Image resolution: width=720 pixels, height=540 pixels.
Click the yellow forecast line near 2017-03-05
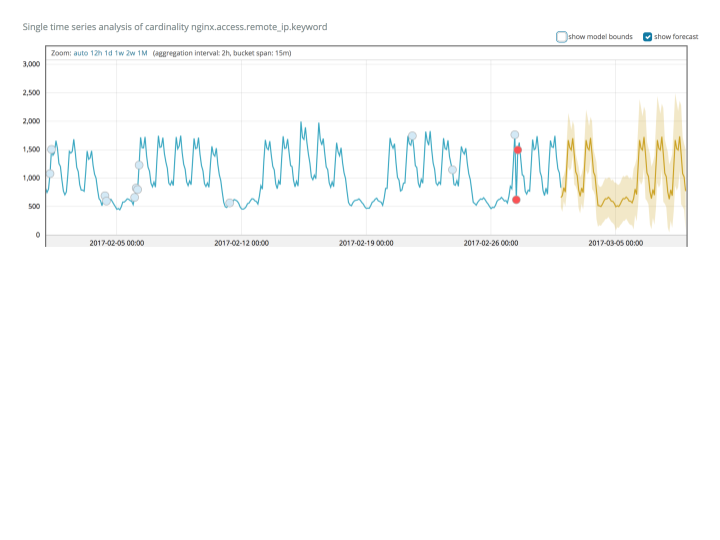615,205
